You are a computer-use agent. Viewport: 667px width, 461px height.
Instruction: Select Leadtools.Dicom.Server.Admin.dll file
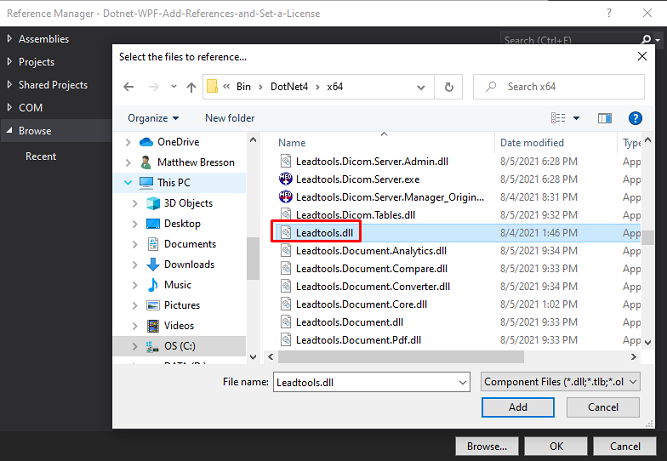372,162
